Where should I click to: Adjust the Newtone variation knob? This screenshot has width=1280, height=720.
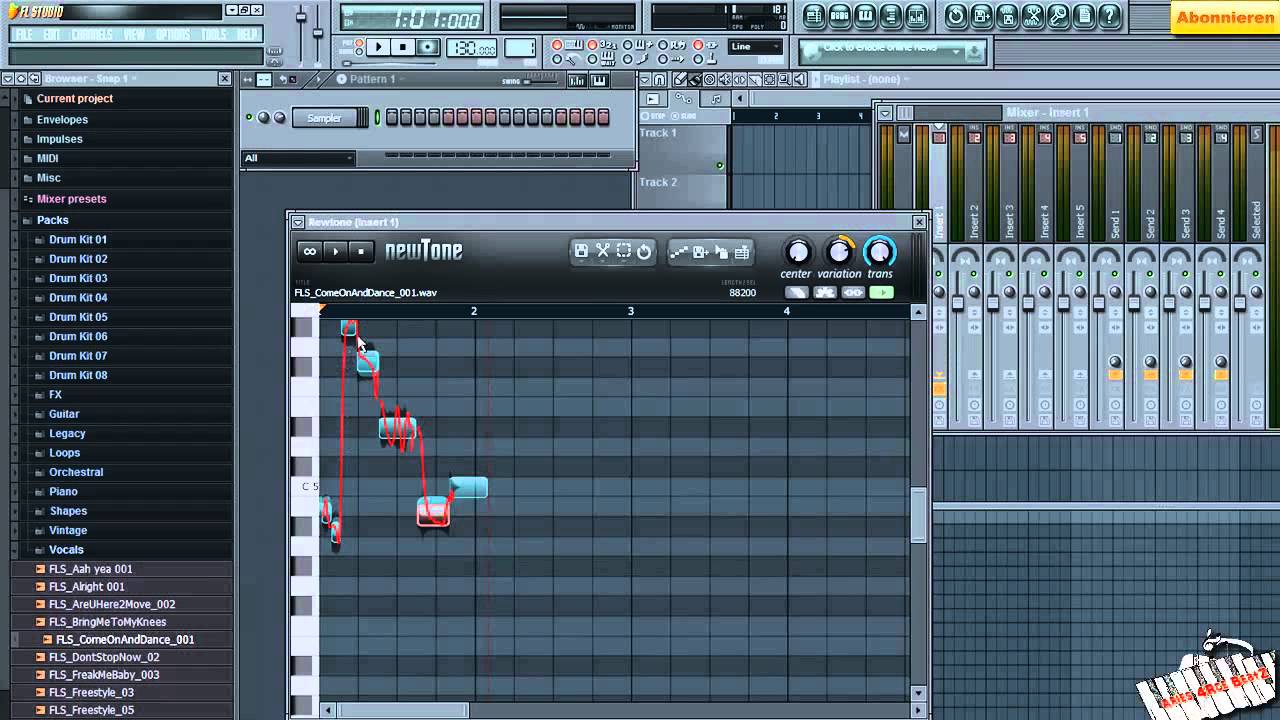840,251
